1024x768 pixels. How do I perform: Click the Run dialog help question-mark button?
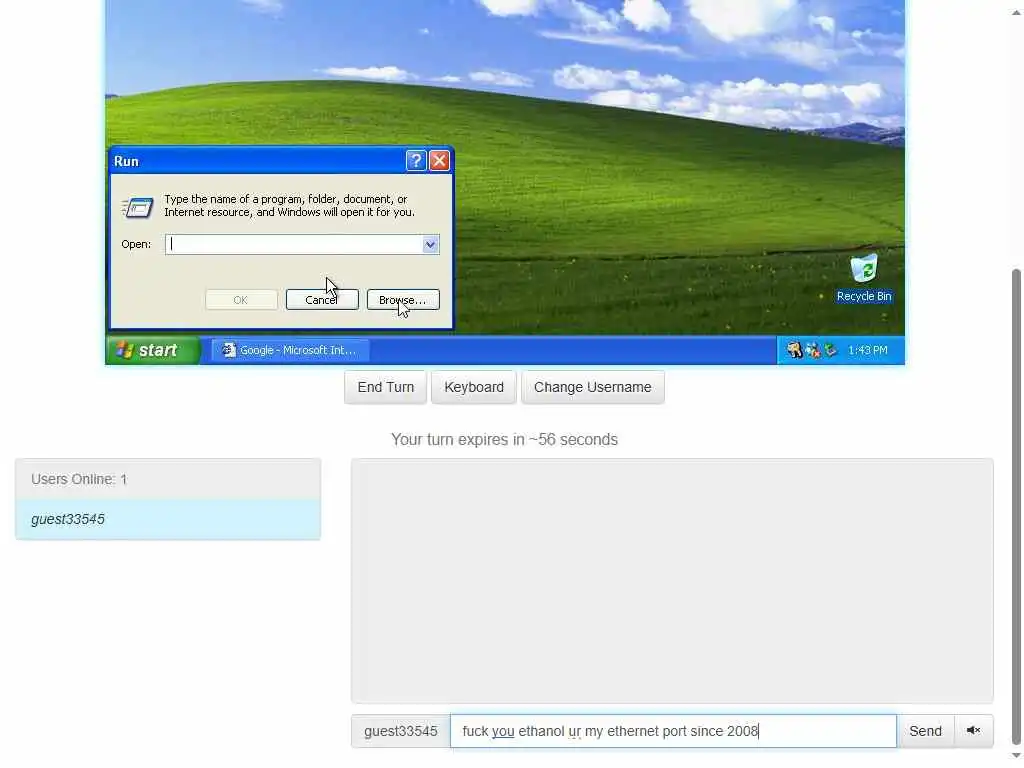click(x=416, y=161)
